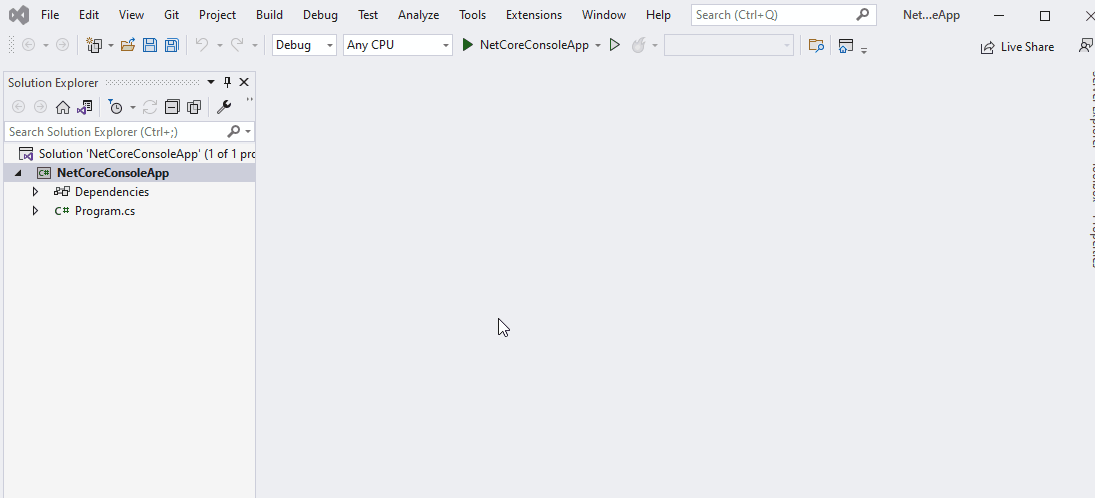The height and width of the screenshot is (498, 1095).
Task: Open the Project menu
Action: point(217,15)
